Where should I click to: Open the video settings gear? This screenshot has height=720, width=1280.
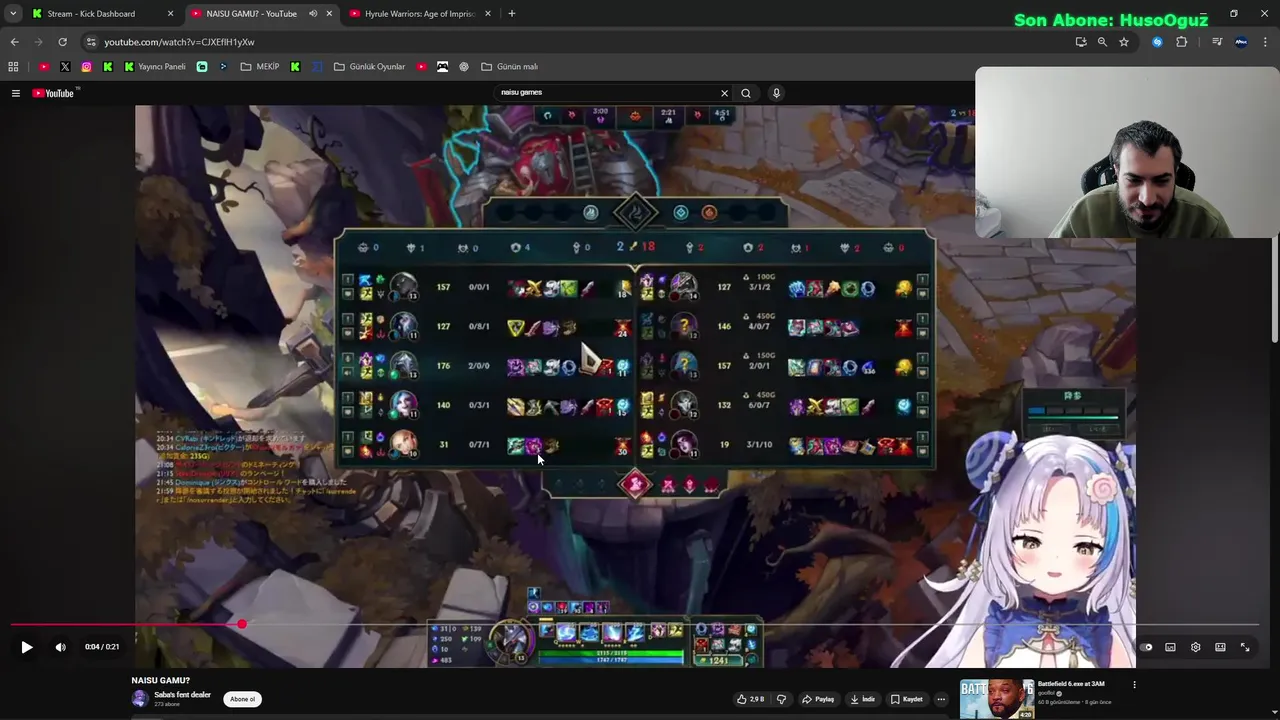click(x=1195, y=647)
